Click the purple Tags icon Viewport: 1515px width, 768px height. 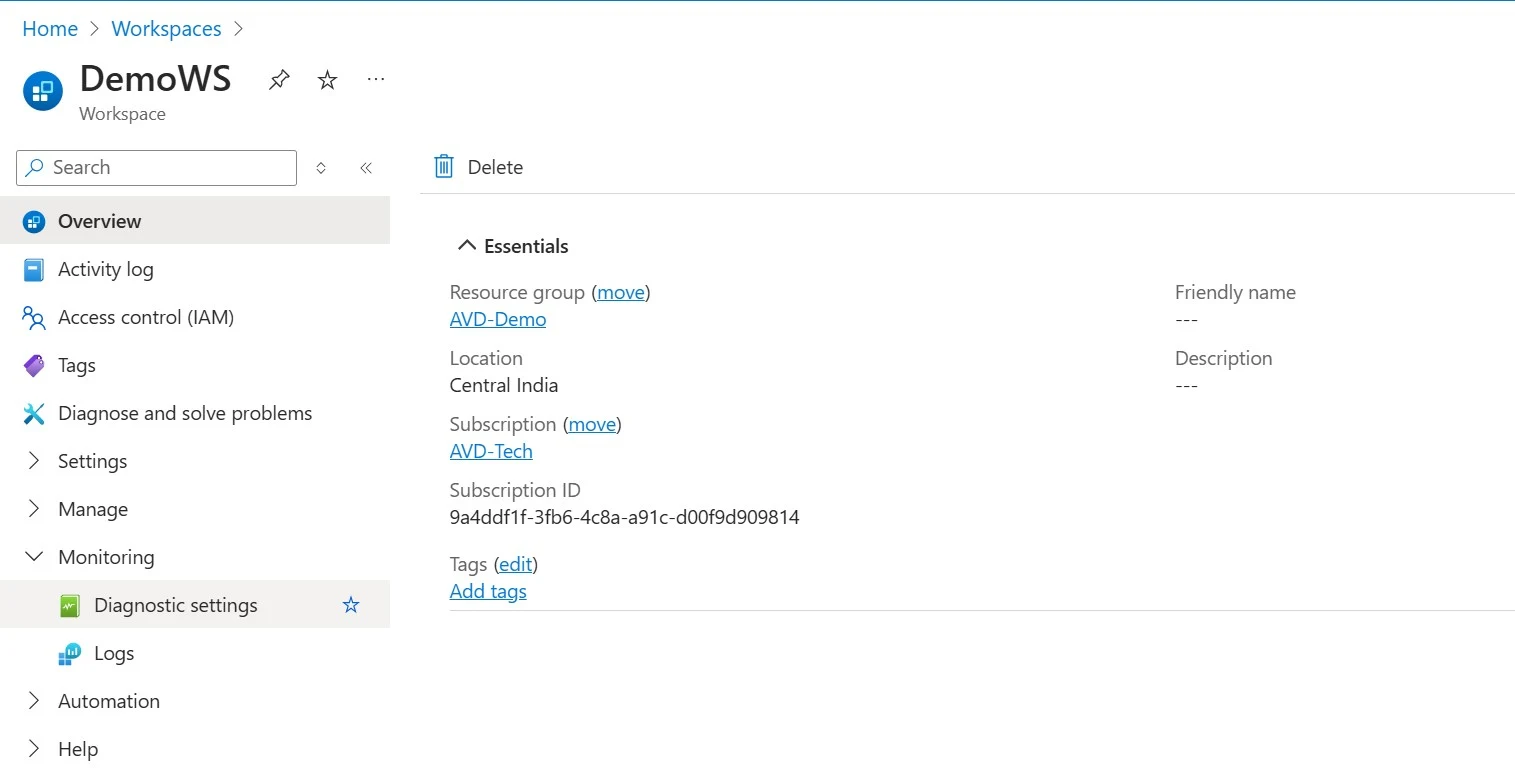pos(34,366)
